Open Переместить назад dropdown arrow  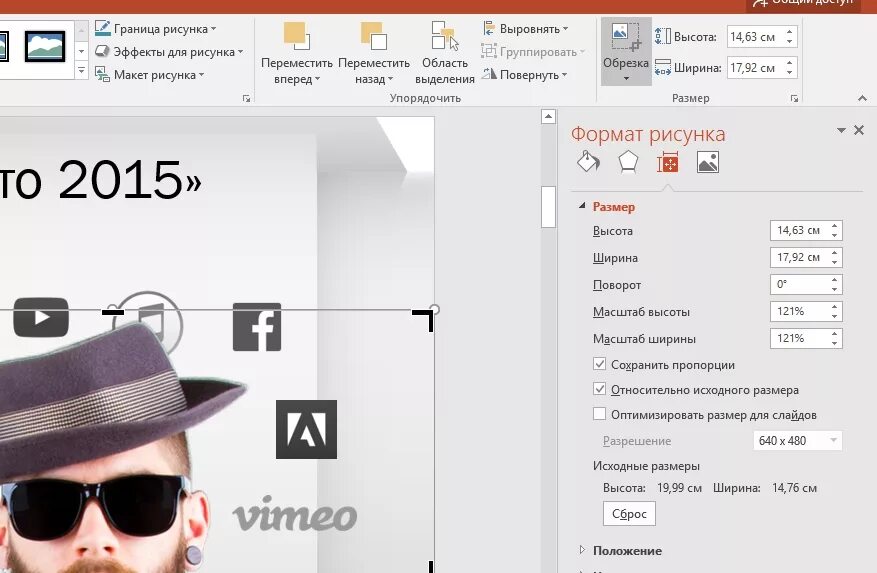[390, 79]
